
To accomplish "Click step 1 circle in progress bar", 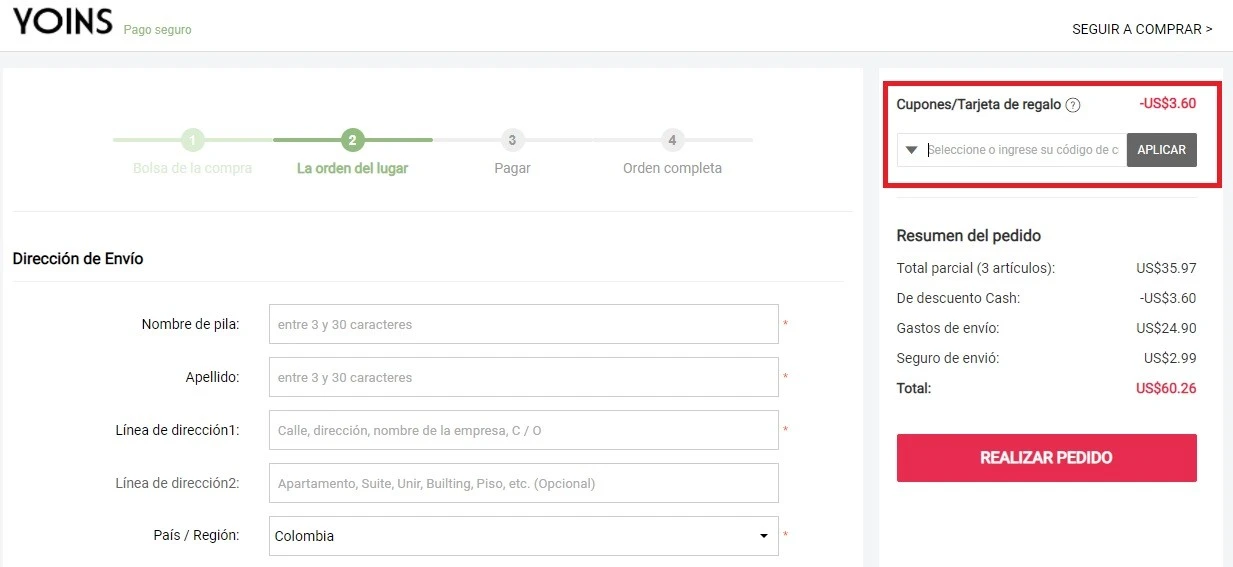I will 193,140.
